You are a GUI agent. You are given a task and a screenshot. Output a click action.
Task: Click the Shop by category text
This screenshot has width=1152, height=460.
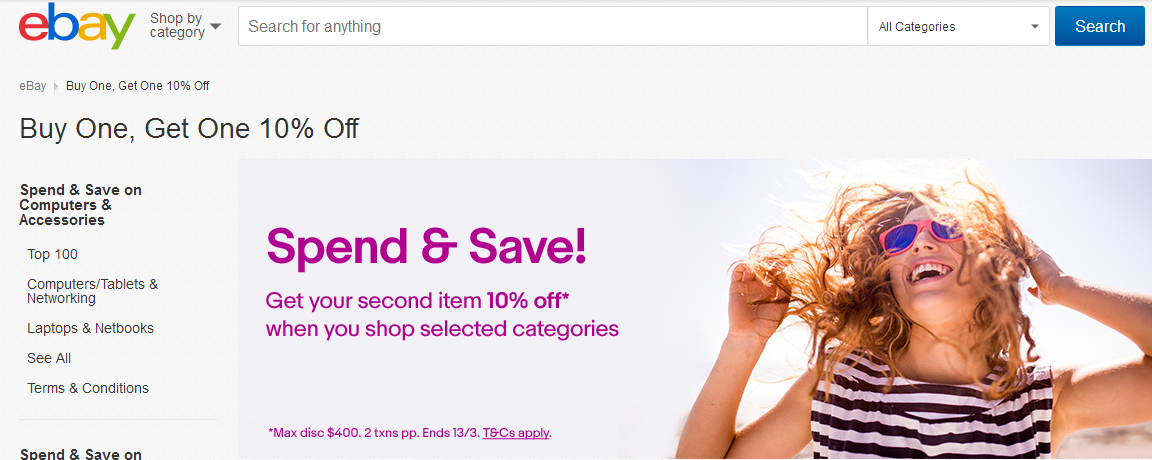tap(177, 26)
